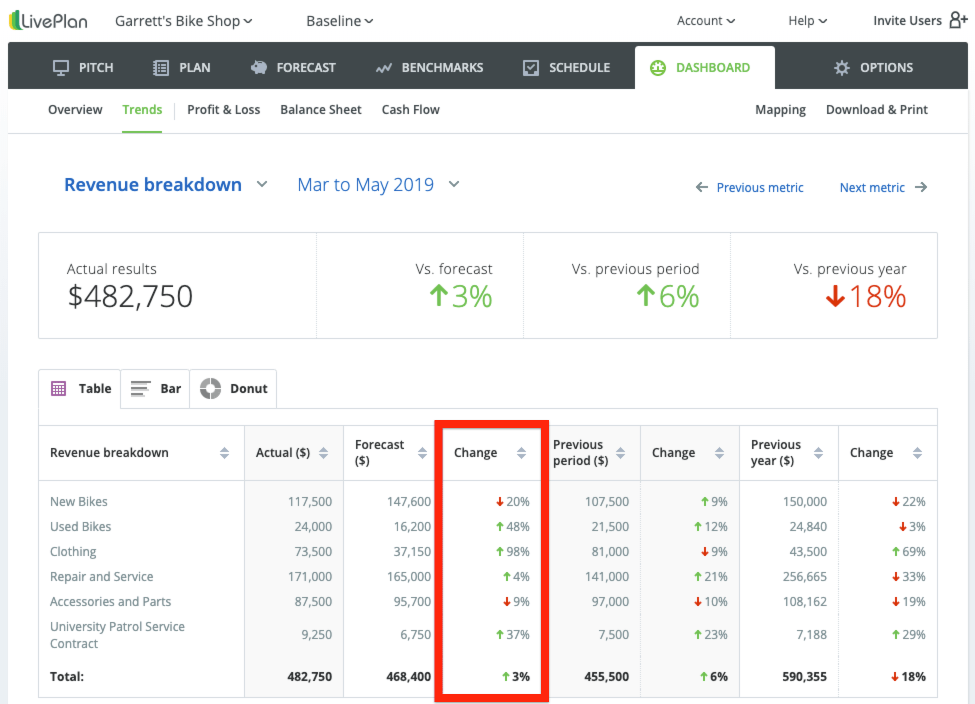Click the Download & Print link
The height and width of the screenshot is (704, 975).
point(876,110)
